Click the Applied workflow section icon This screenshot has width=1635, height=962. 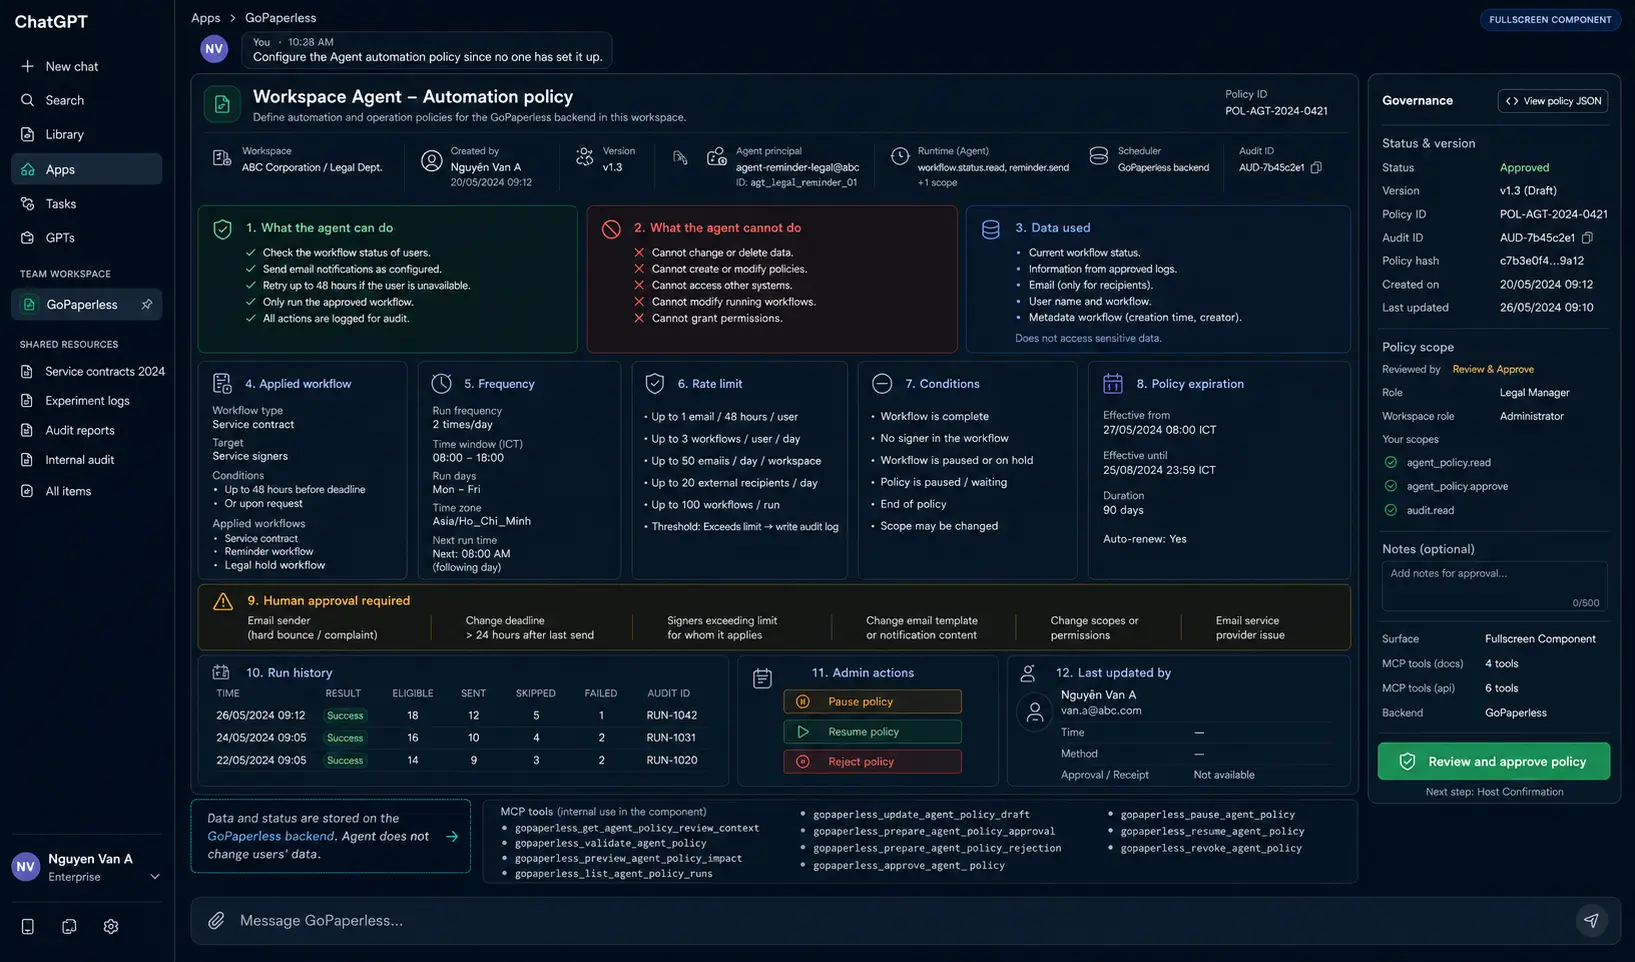222,384
